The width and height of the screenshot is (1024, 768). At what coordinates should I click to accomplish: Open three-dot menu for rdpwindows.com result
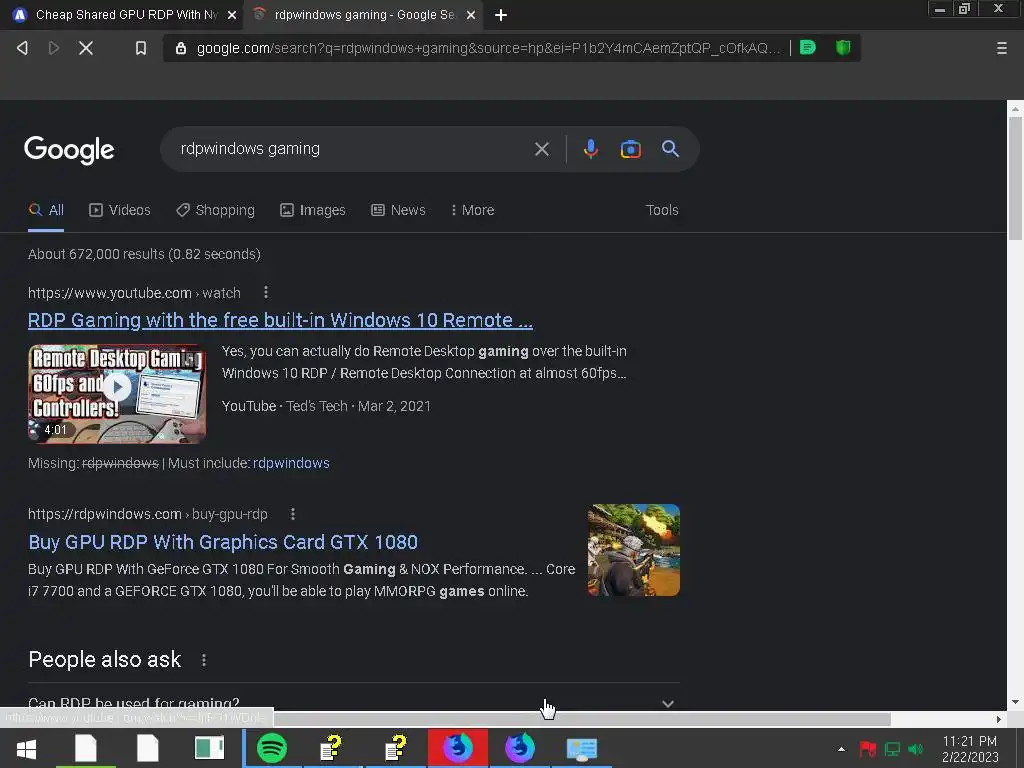click(293, 514)
